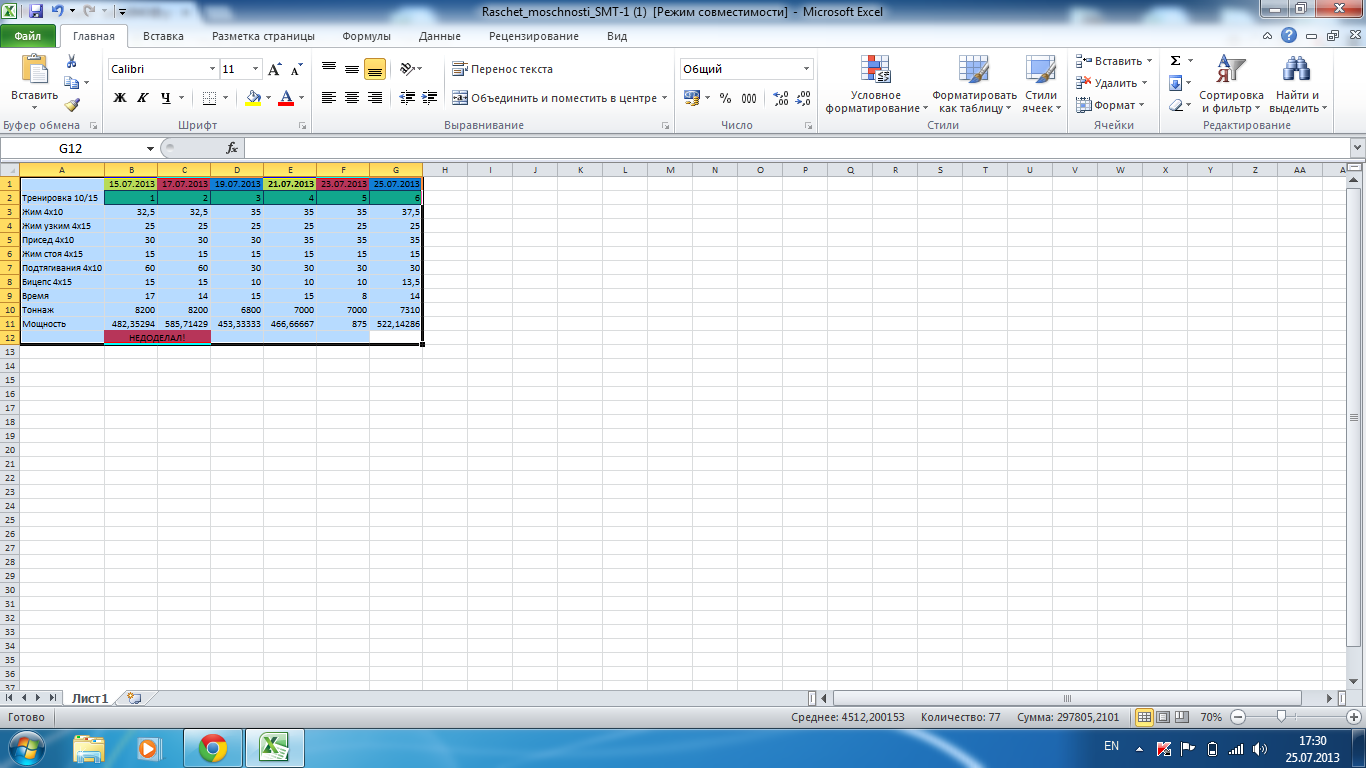Open the Name Box dropdown arrow

pos(150,148)
